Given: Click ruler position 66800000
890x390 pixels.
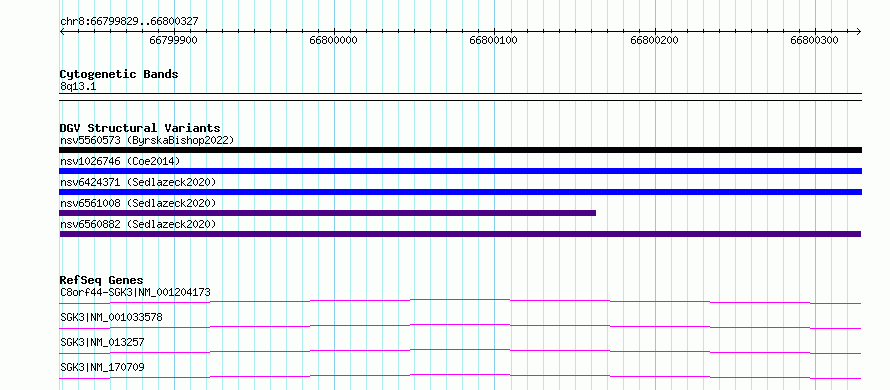Looking at the screenshot, I should (334, 40).
